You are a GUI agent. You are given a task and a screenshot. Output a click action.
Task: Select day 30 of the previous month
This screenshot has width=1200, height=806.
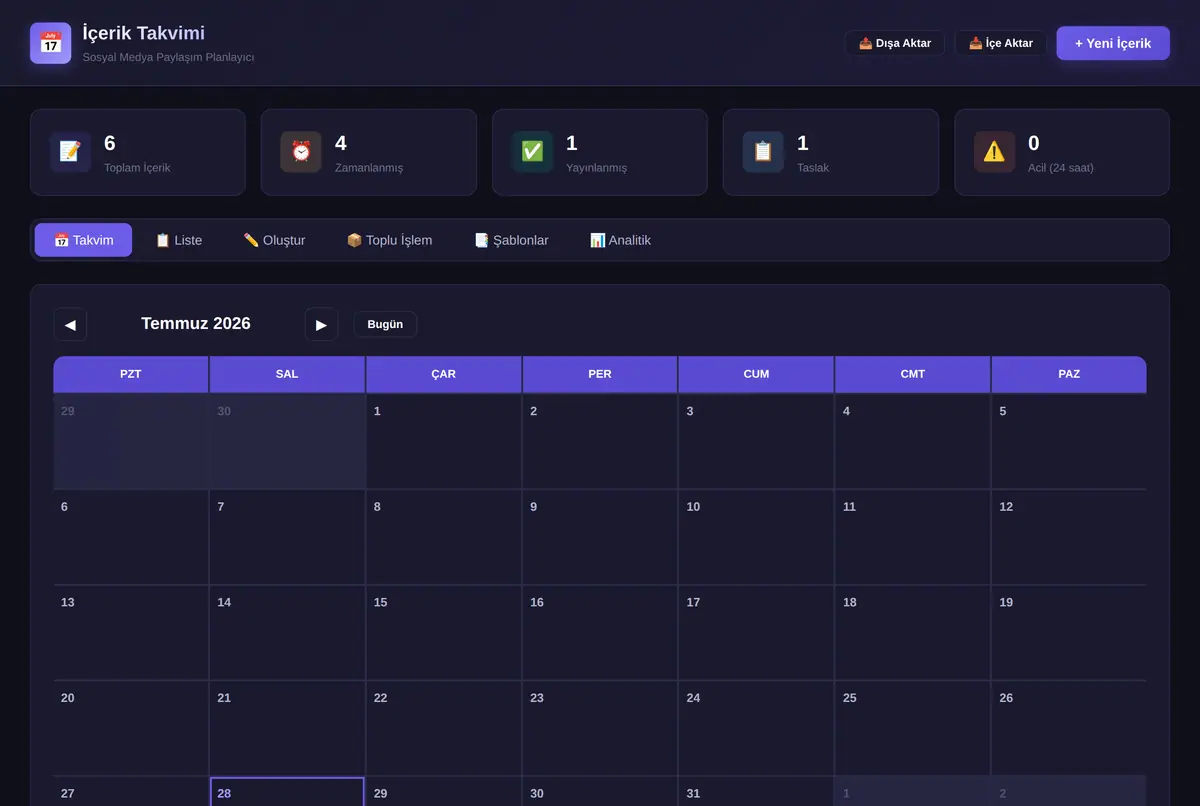[287, 441]
